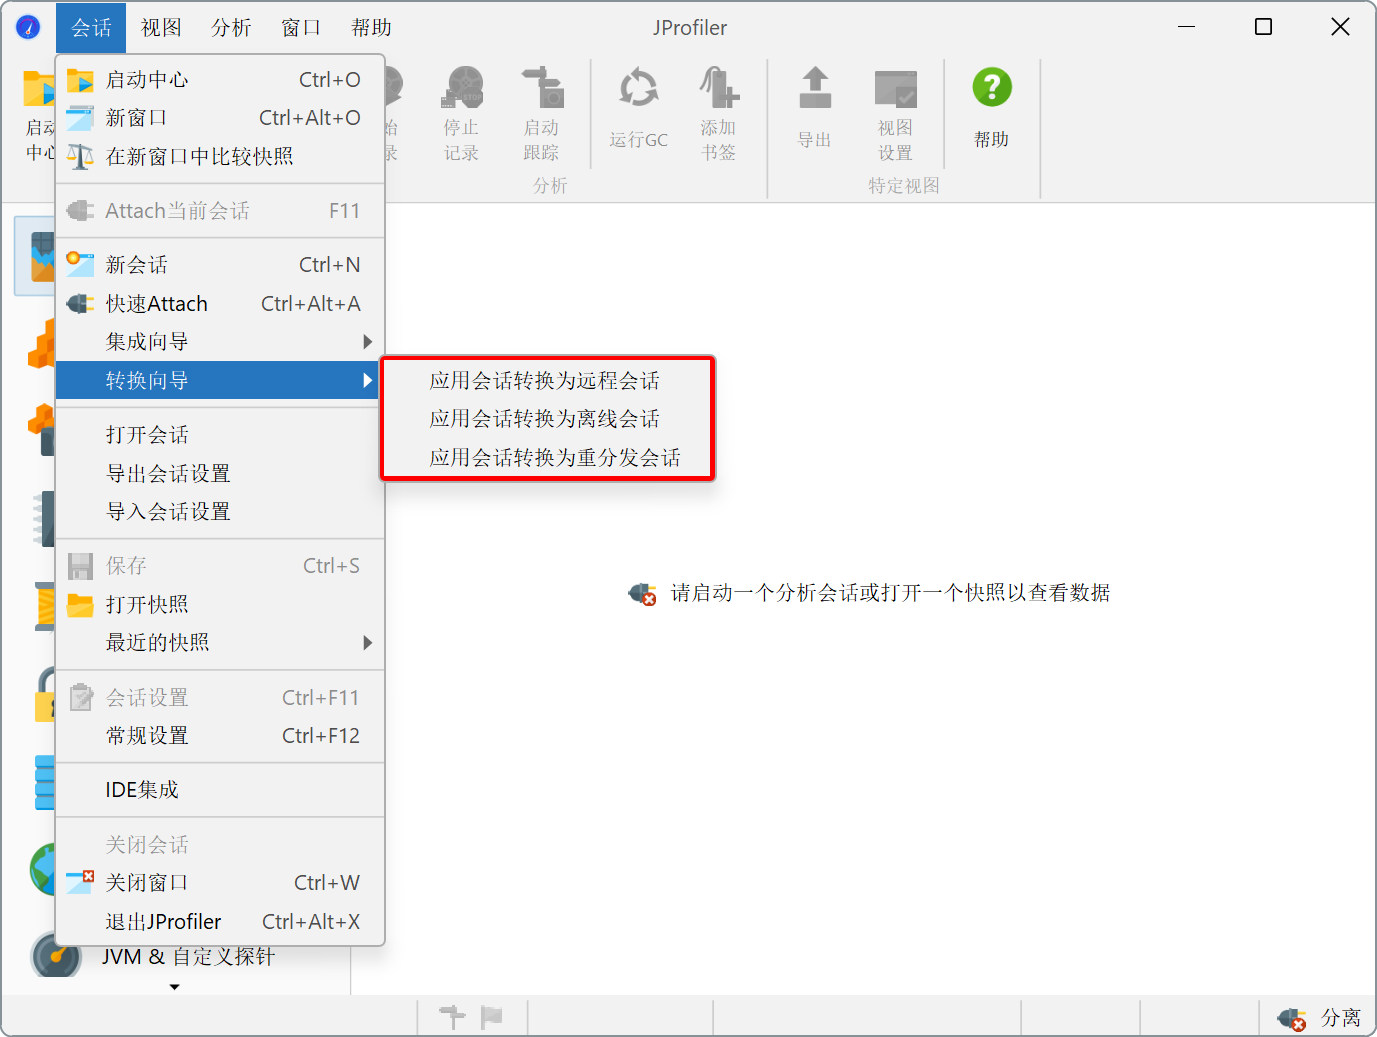Open 常规设置 from the menu
The width and height of the screenshot is (1377, 1037).
pos(220,736)
